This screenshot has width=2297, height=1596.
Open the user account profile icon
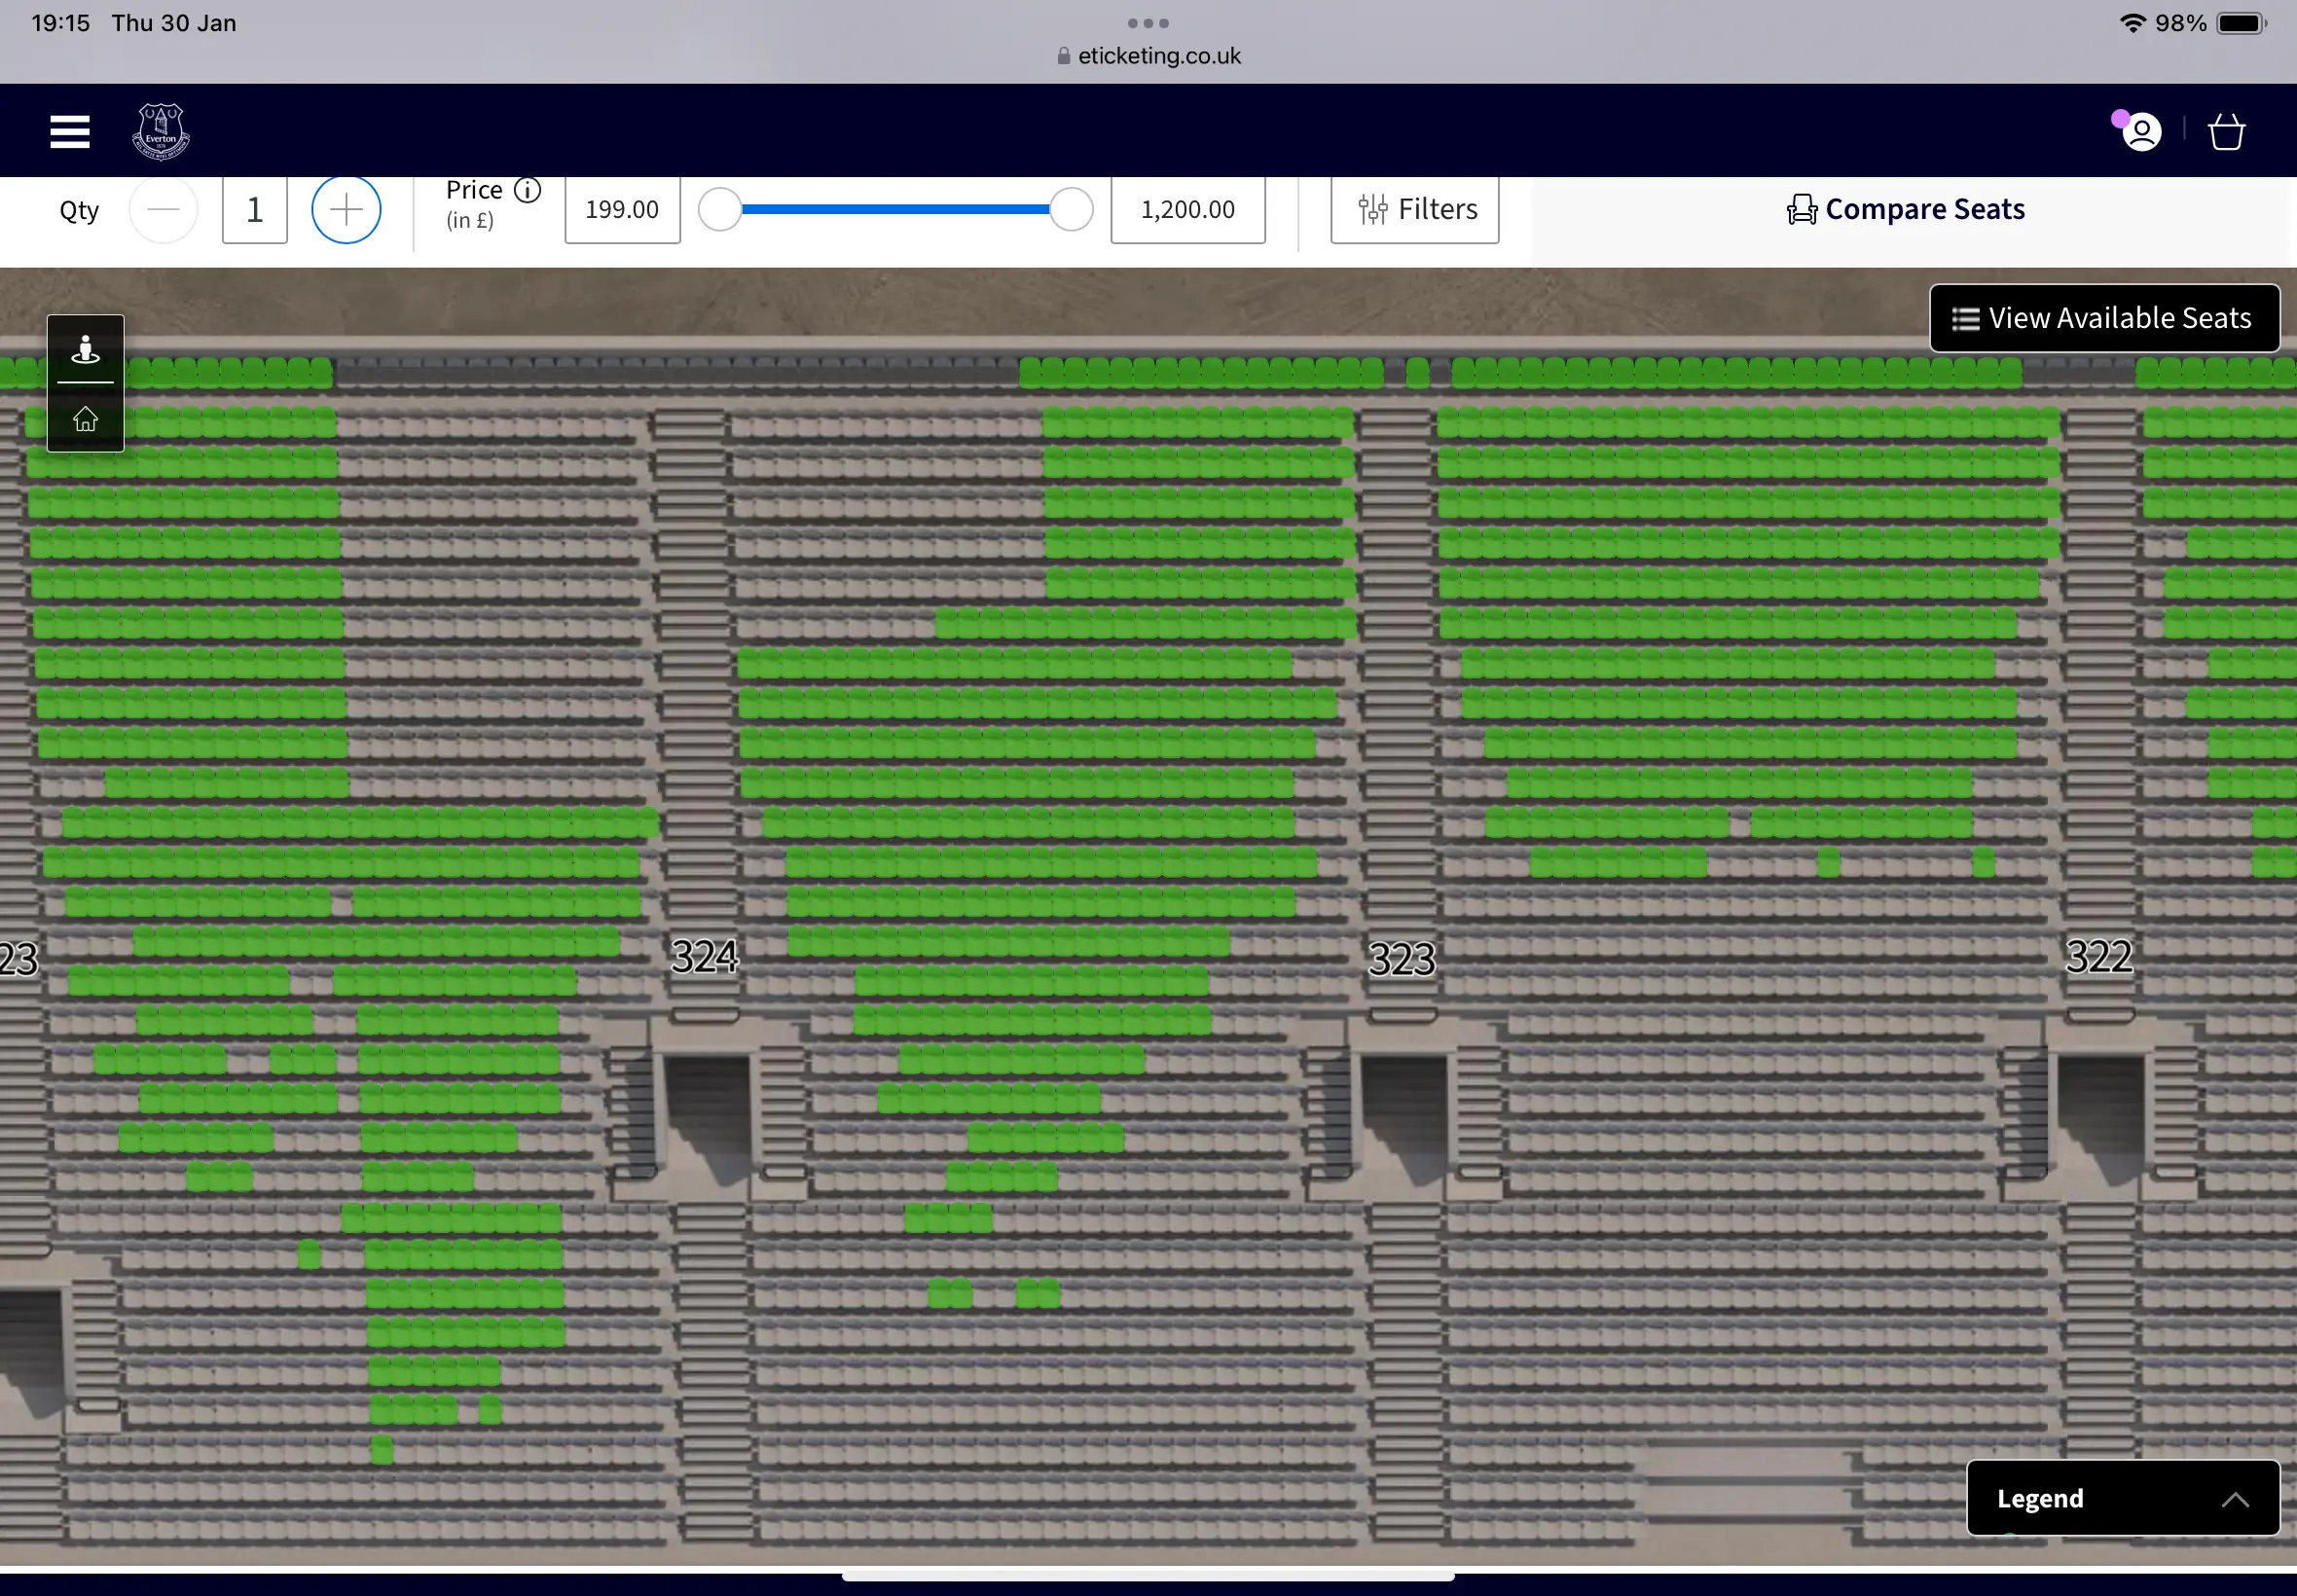coord(2141,132)
